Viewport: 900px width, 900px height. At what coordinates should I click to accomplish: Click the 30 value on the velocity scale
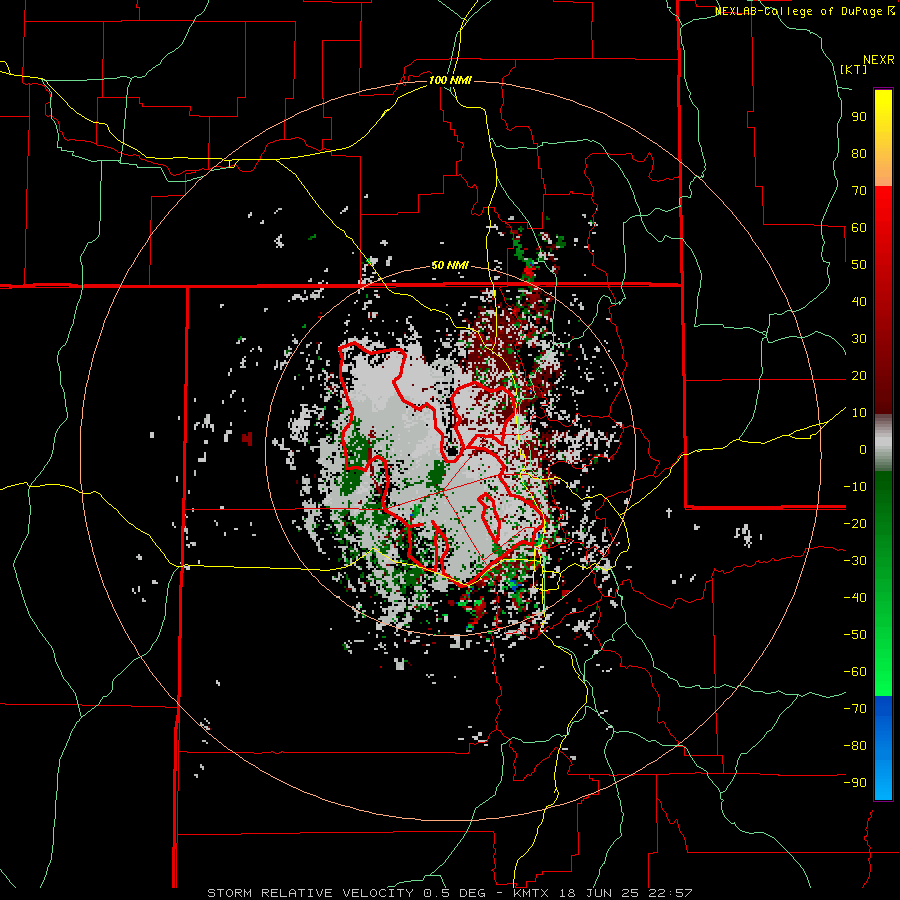pyautogui.click(x=859, y=339)
